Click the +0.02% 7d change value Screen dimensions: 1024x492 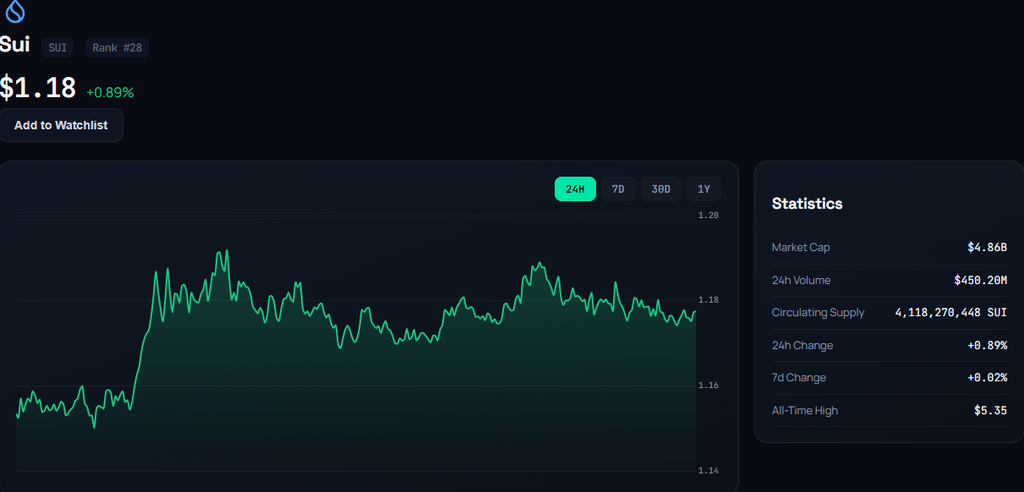(x=987, y=378)
